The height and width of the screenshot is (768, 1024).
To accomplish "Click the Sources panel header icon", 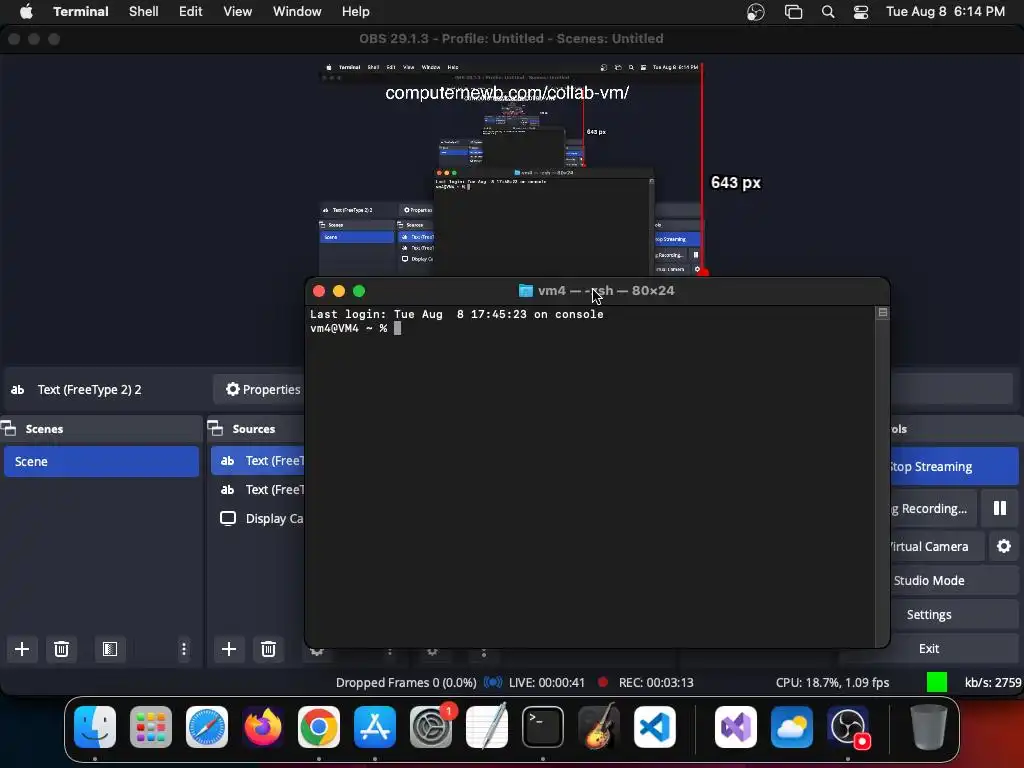I will pyautogui.click(x=216, y=428).
